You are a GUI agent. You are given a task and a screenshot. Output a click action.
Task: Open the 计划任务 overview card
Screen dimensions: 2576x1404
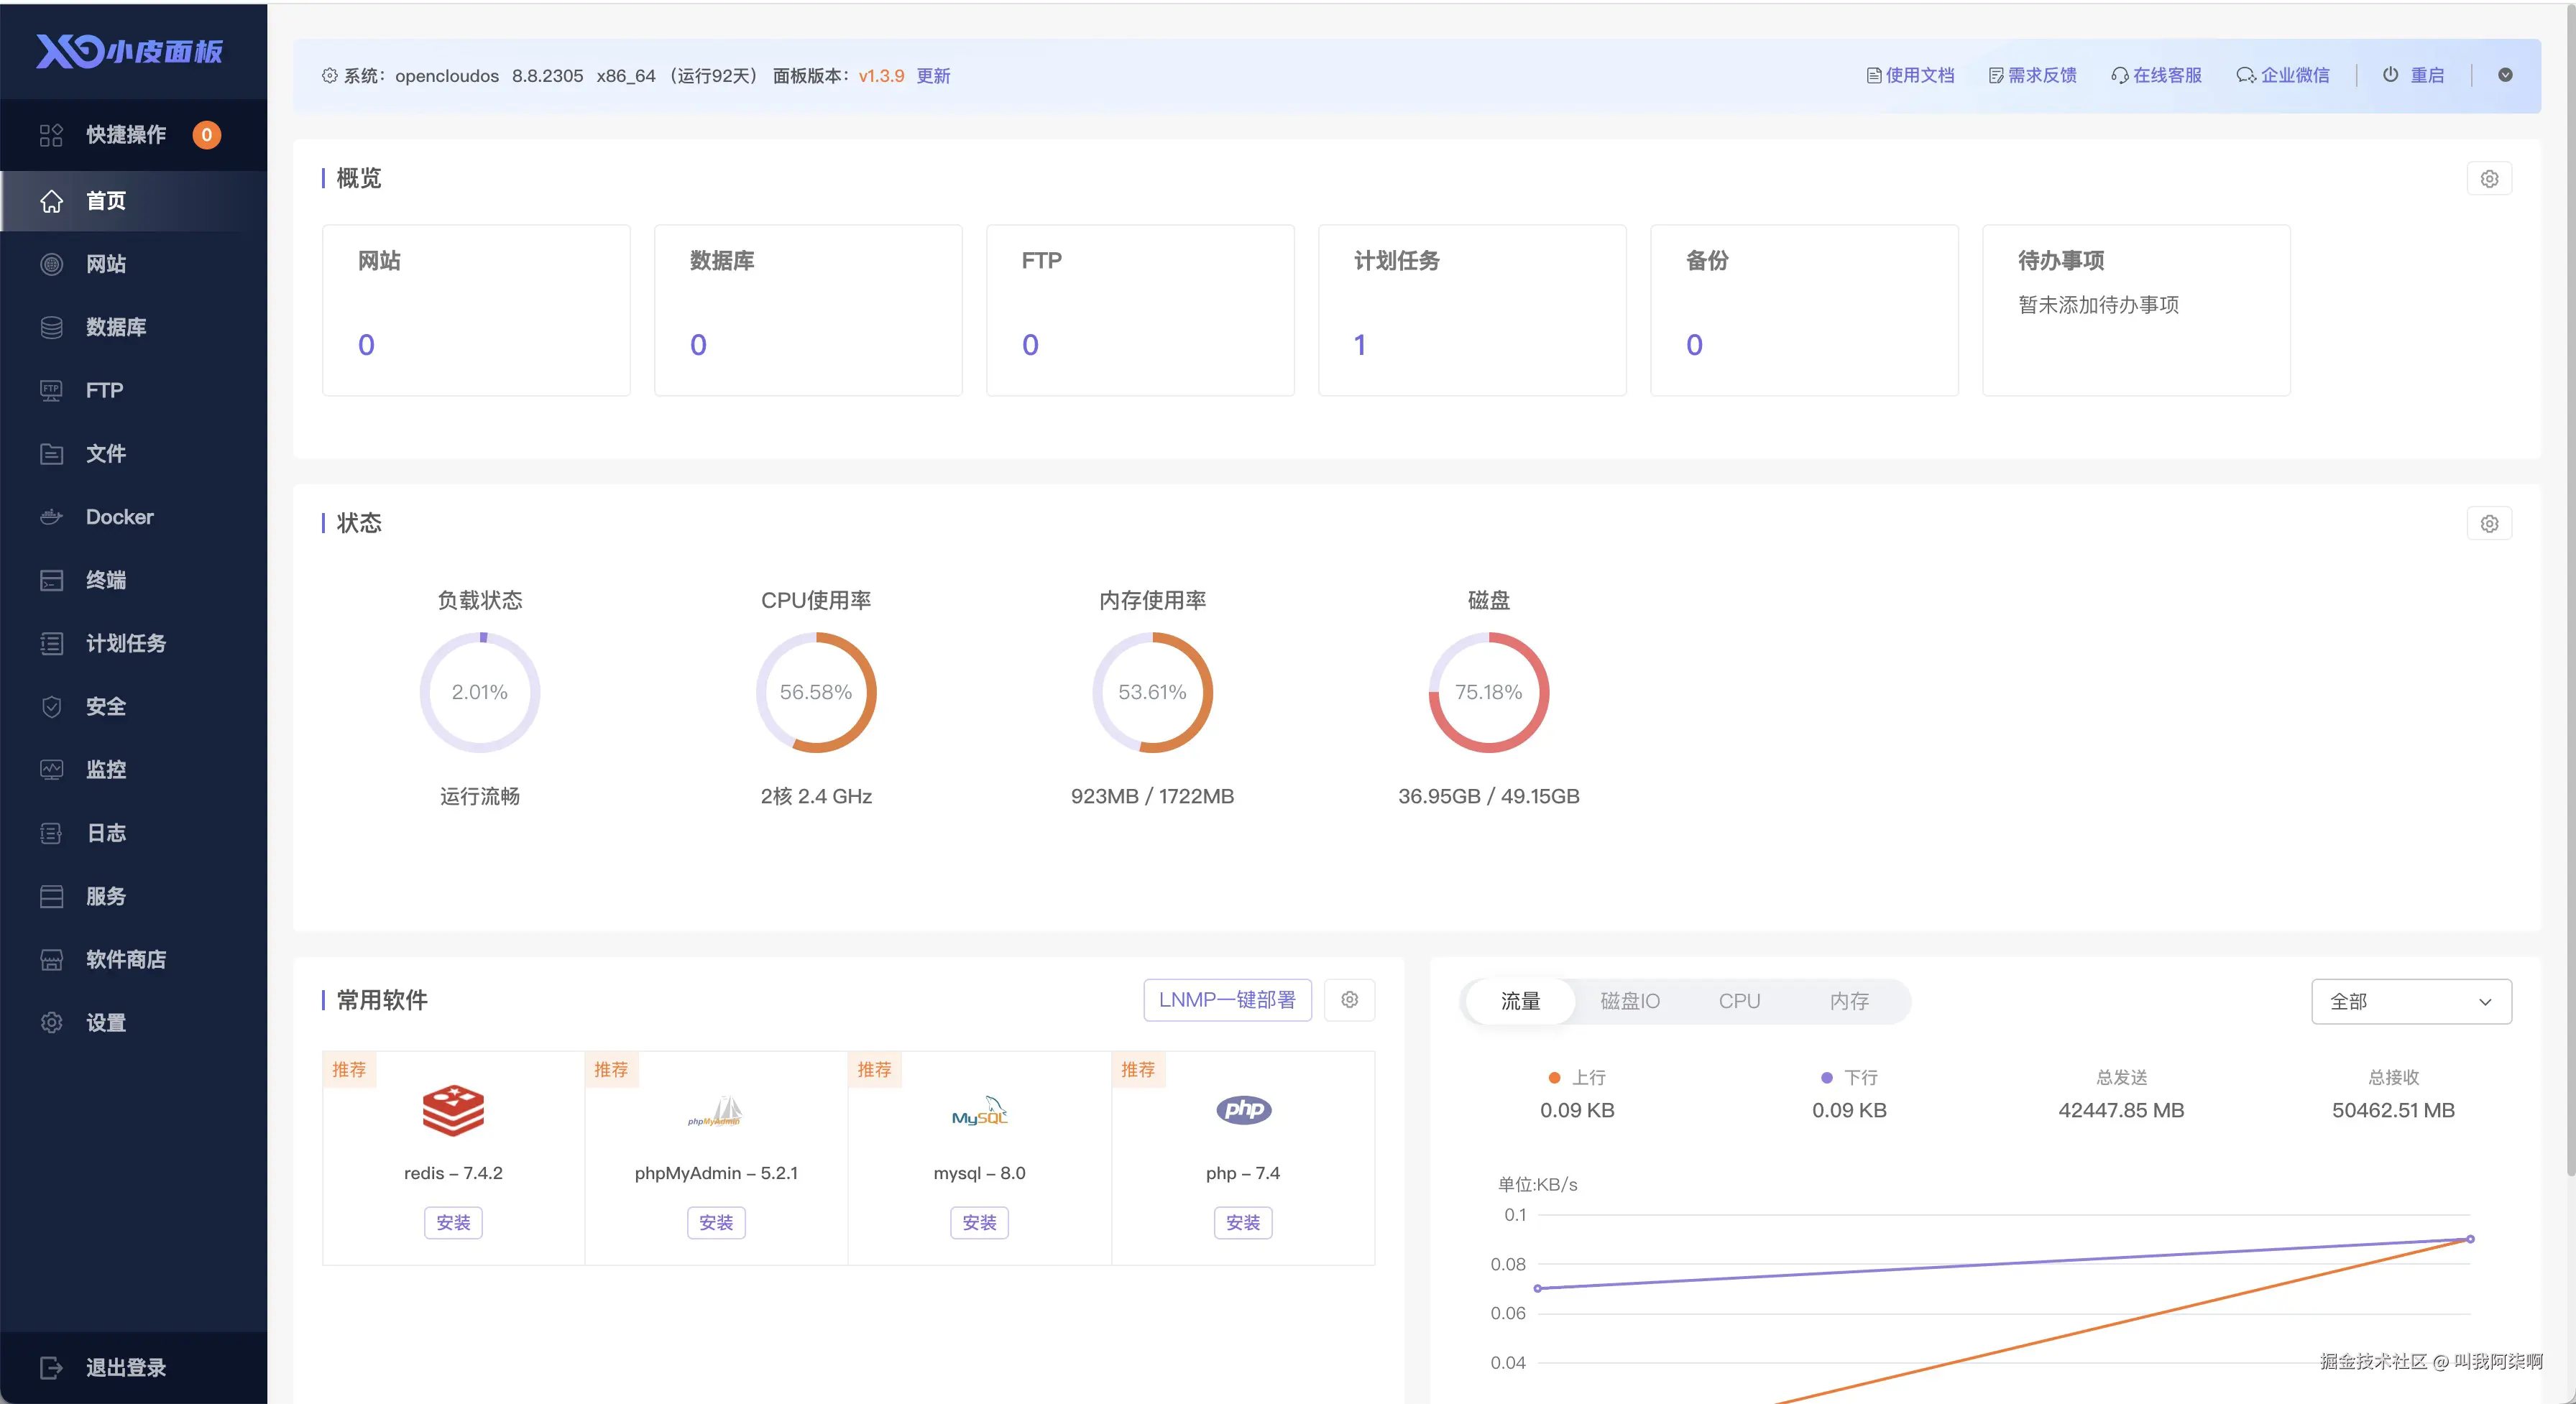point(1471,310)
